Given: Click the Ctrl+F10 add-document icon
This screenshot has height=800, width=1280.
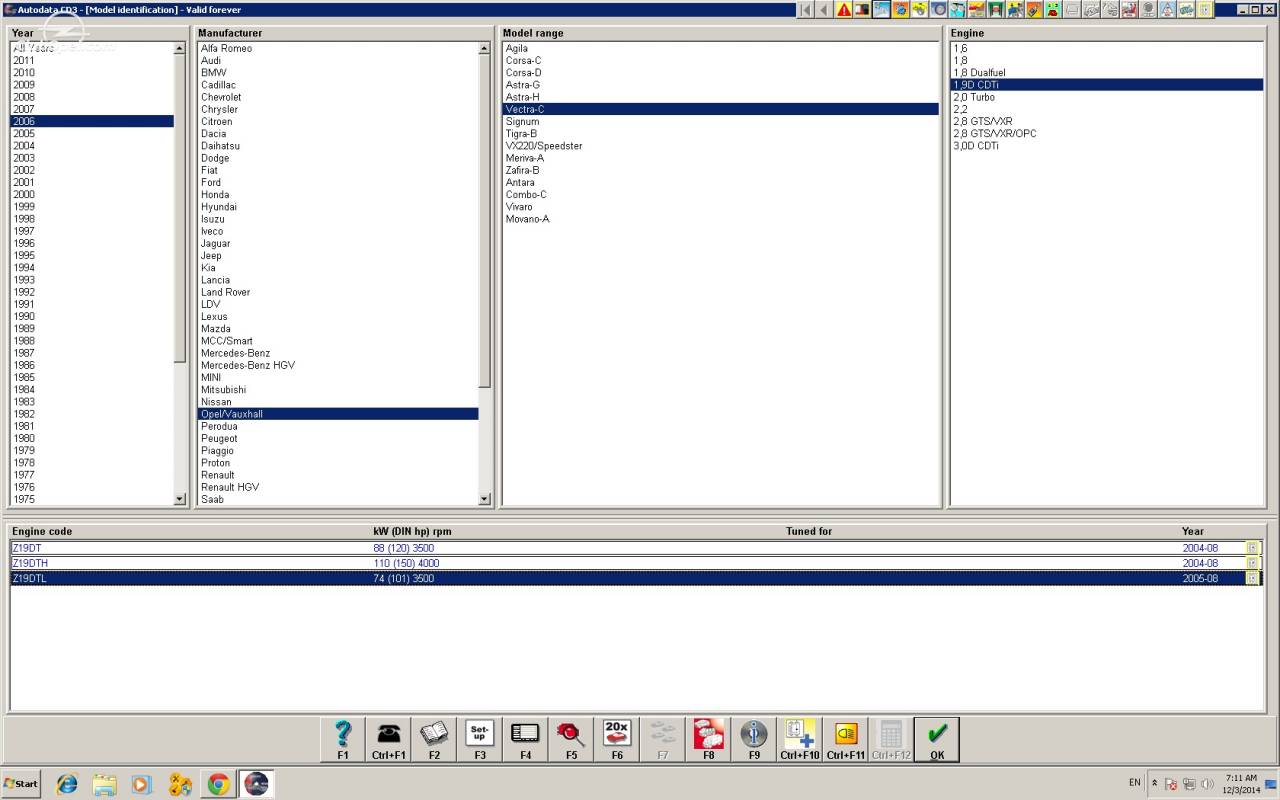Looking at the screenshot, I should coord(800,739).
